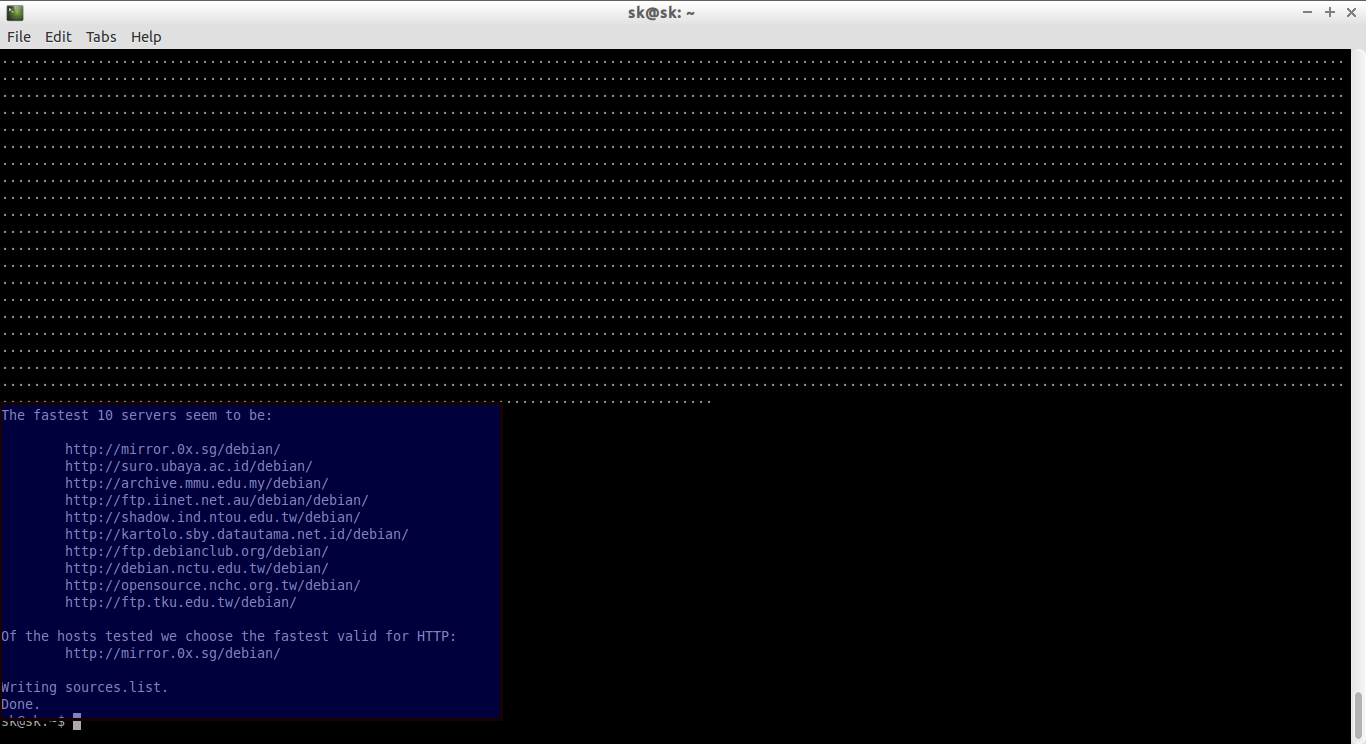1366x744 pixels.
Task: Click 'Writing sources.list.' text
Action: (85, 688)
